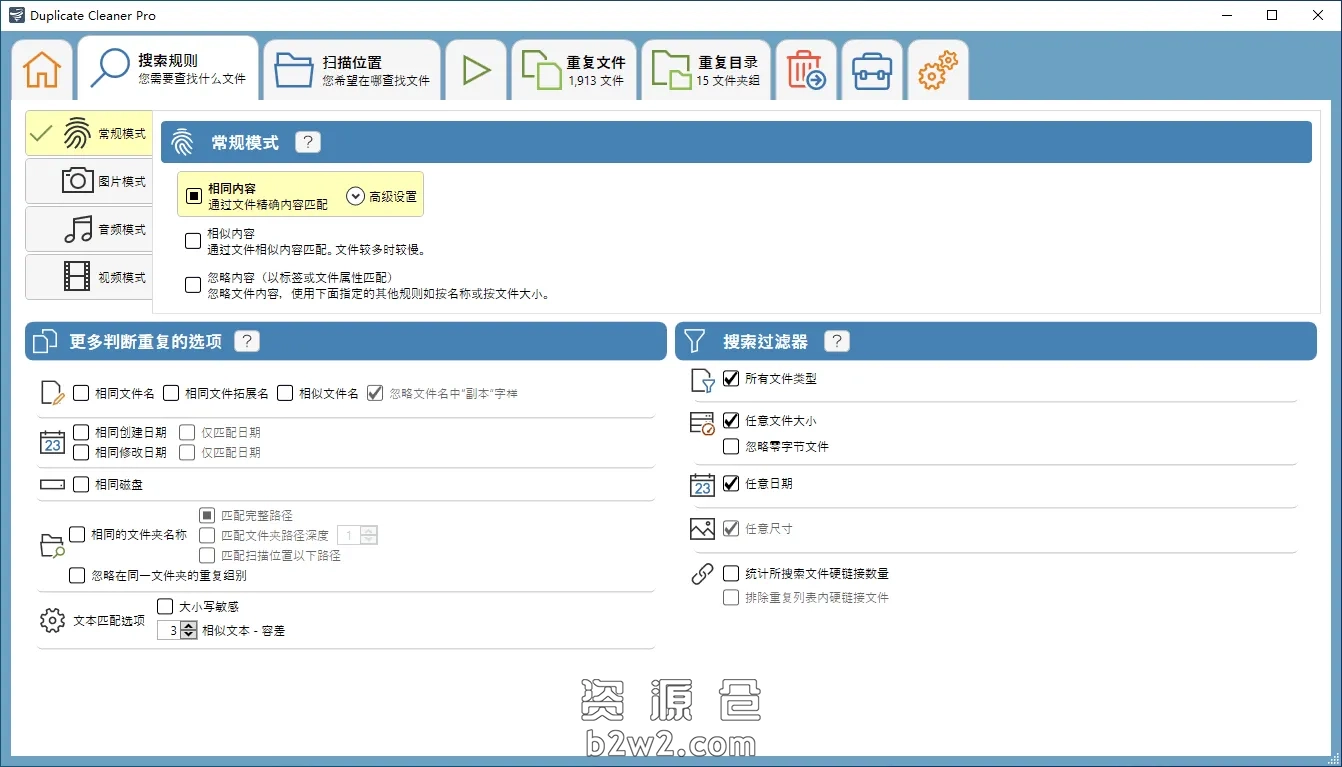Screen dimensions: 1342x767
Task: Switch to the 重复文件 tab
Action: pyautogui.click(x=575, y=70)
